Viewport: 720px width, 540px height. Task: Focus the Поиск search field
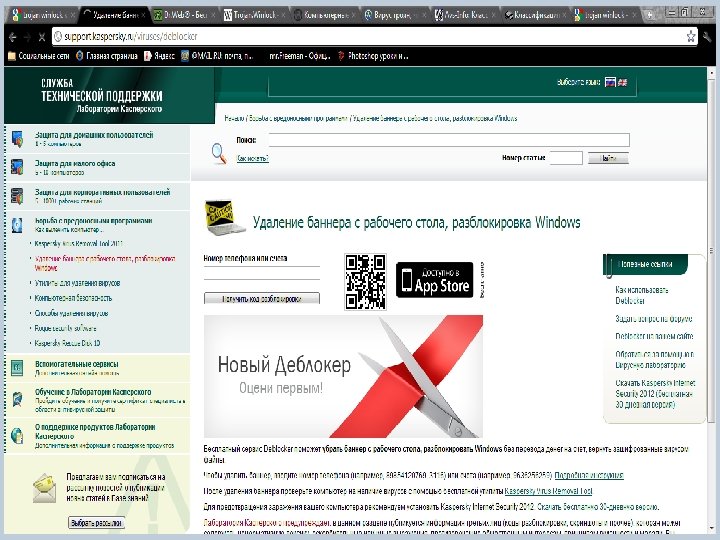[x=449, y=140]
